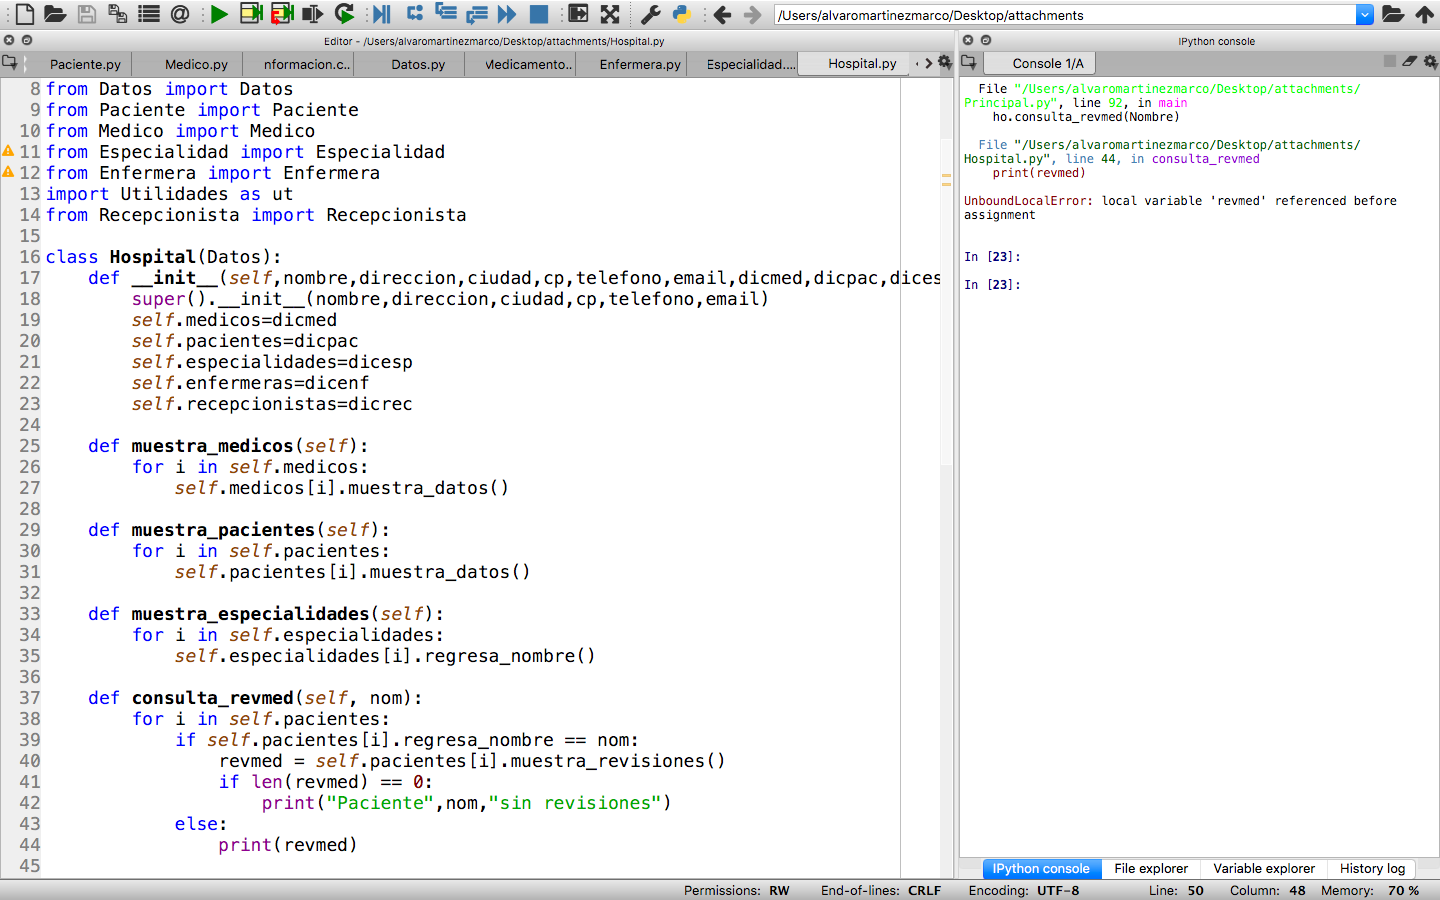Show next editor tabs with right chevron

click(x=929, y=63)
